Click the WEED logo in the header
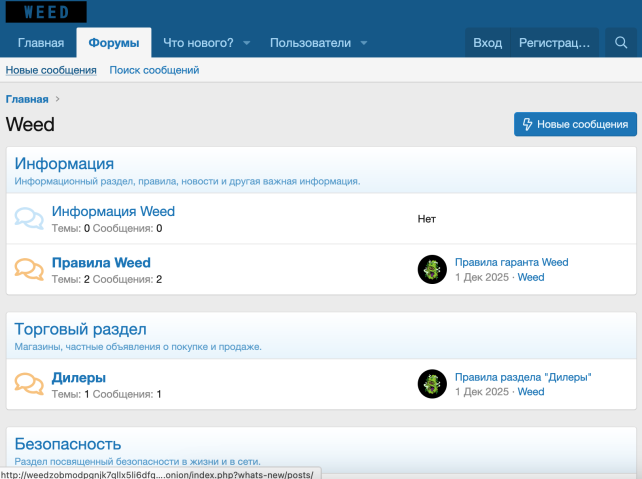Screen dimensions: 642x479 46,12
